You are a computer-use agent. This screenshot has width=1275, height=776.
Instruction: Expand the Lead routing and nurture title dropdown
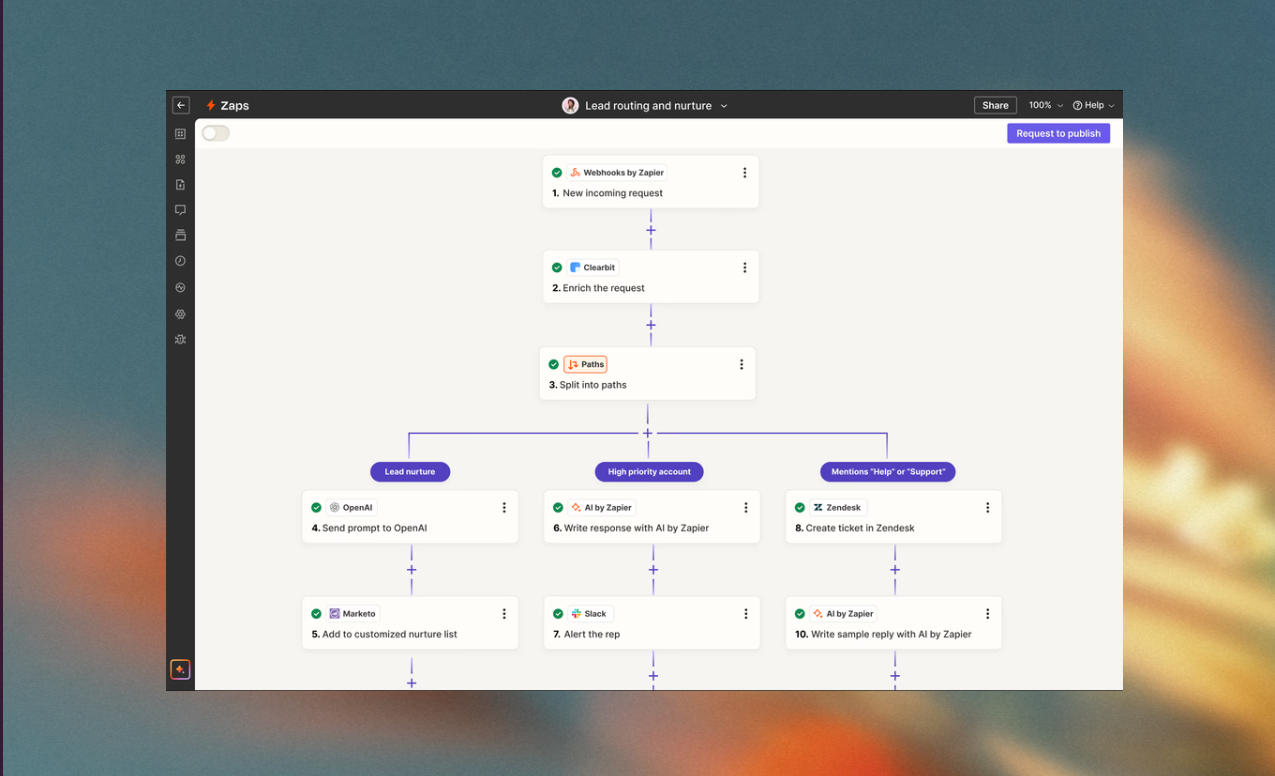724,106
